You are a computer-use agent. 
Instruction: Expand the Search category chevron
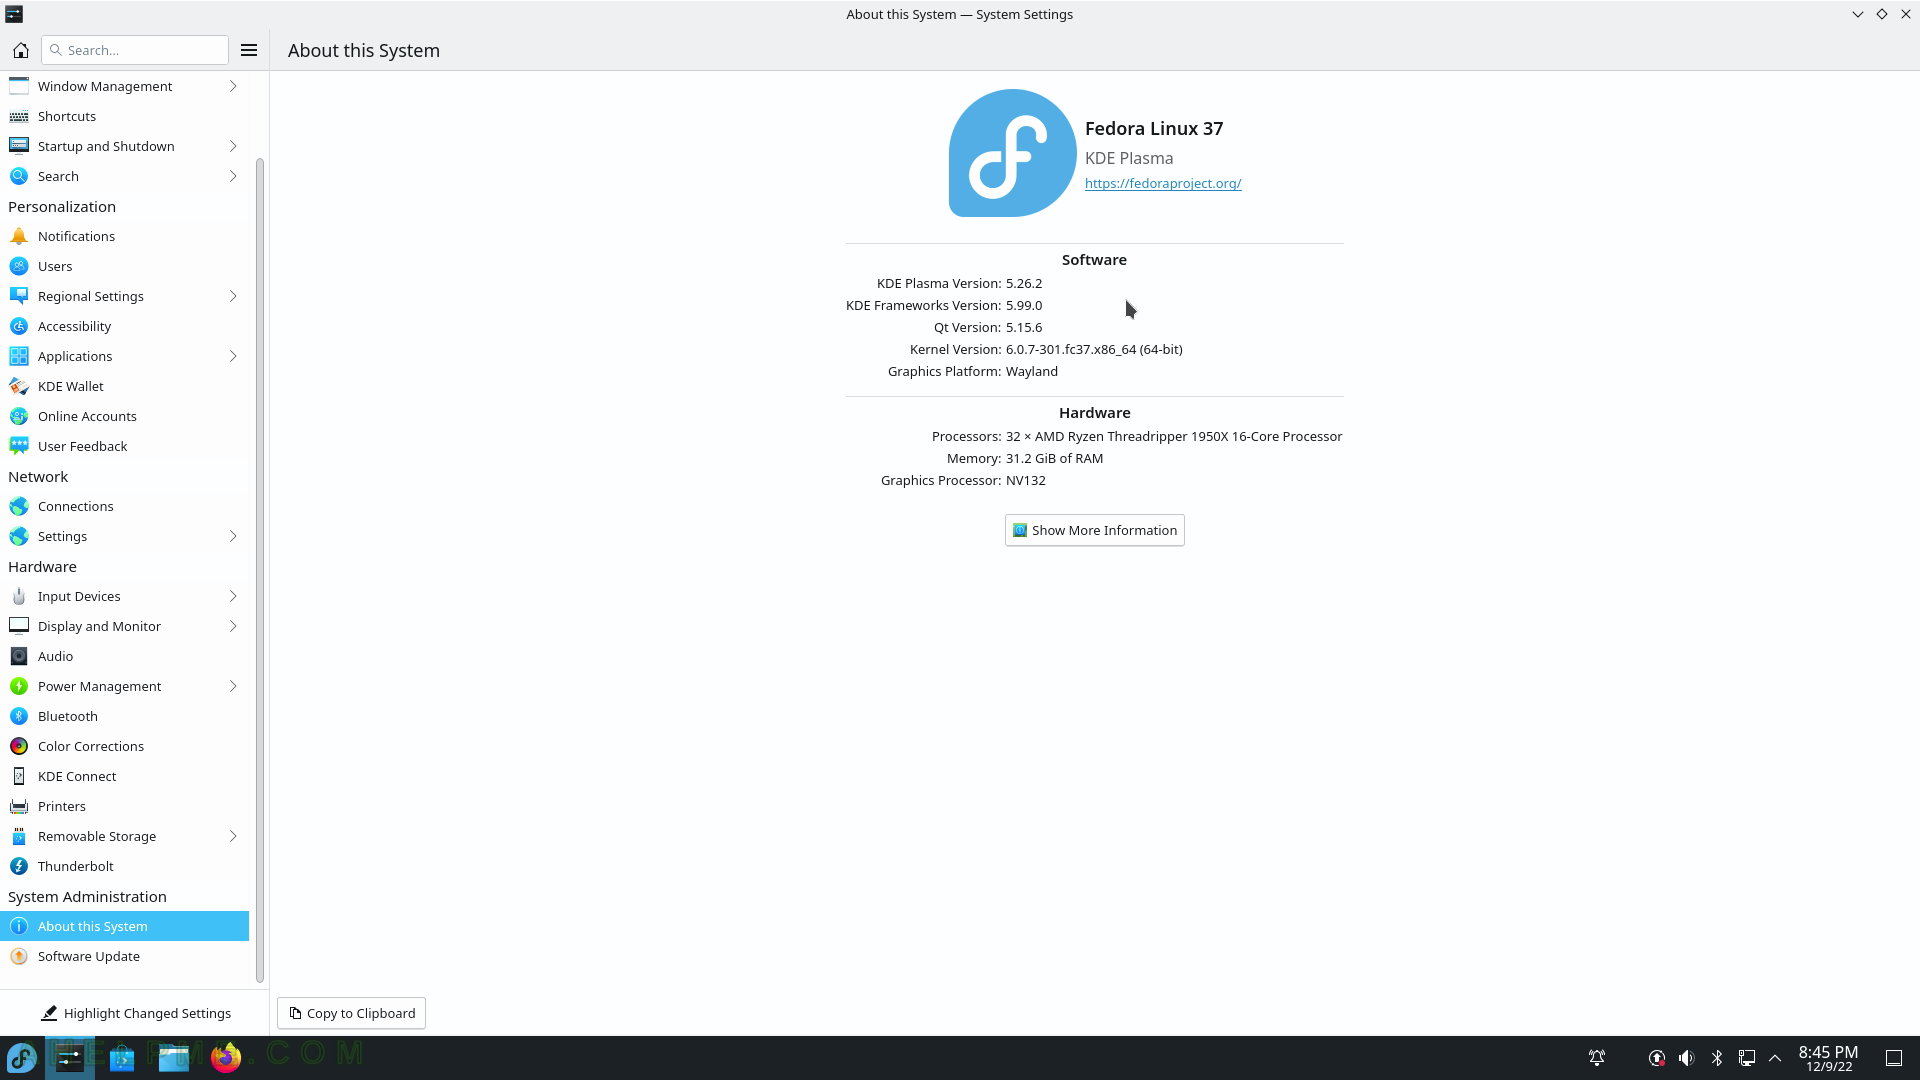coord(233,176)
